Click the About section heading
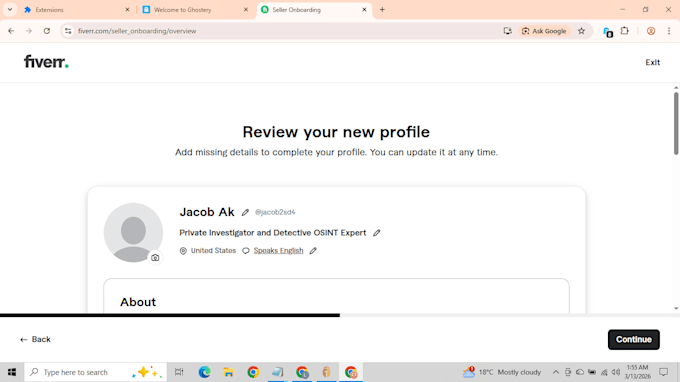This screenshot has width=680, height=382. pyautogui.click(x=138, y=302)
